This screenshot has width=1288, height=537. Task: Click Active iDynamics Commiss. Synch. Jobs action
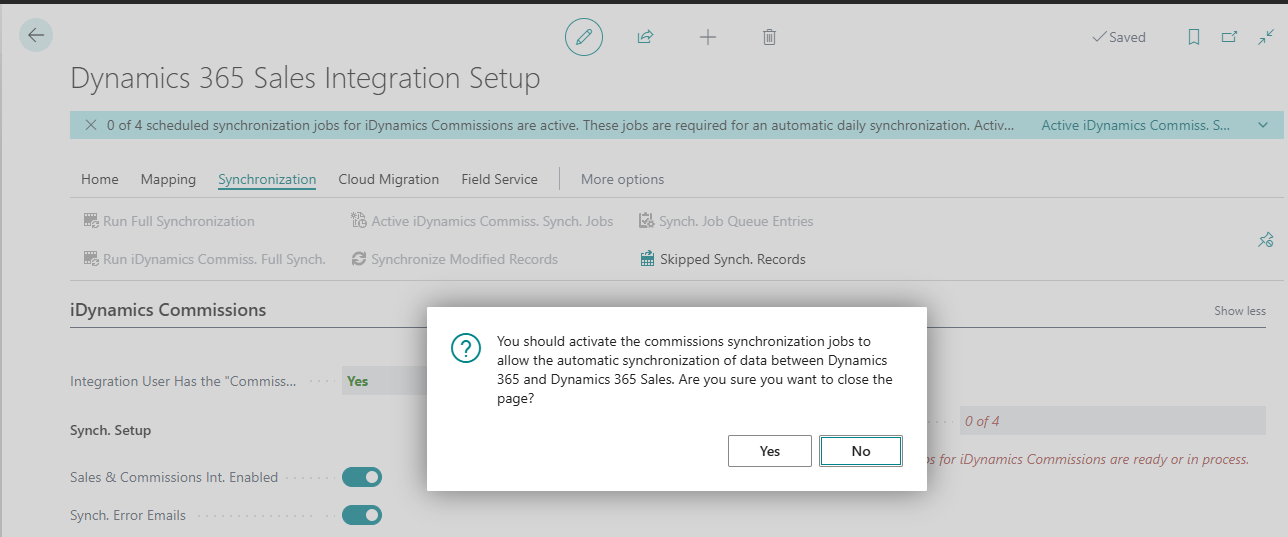pos(482,221)
